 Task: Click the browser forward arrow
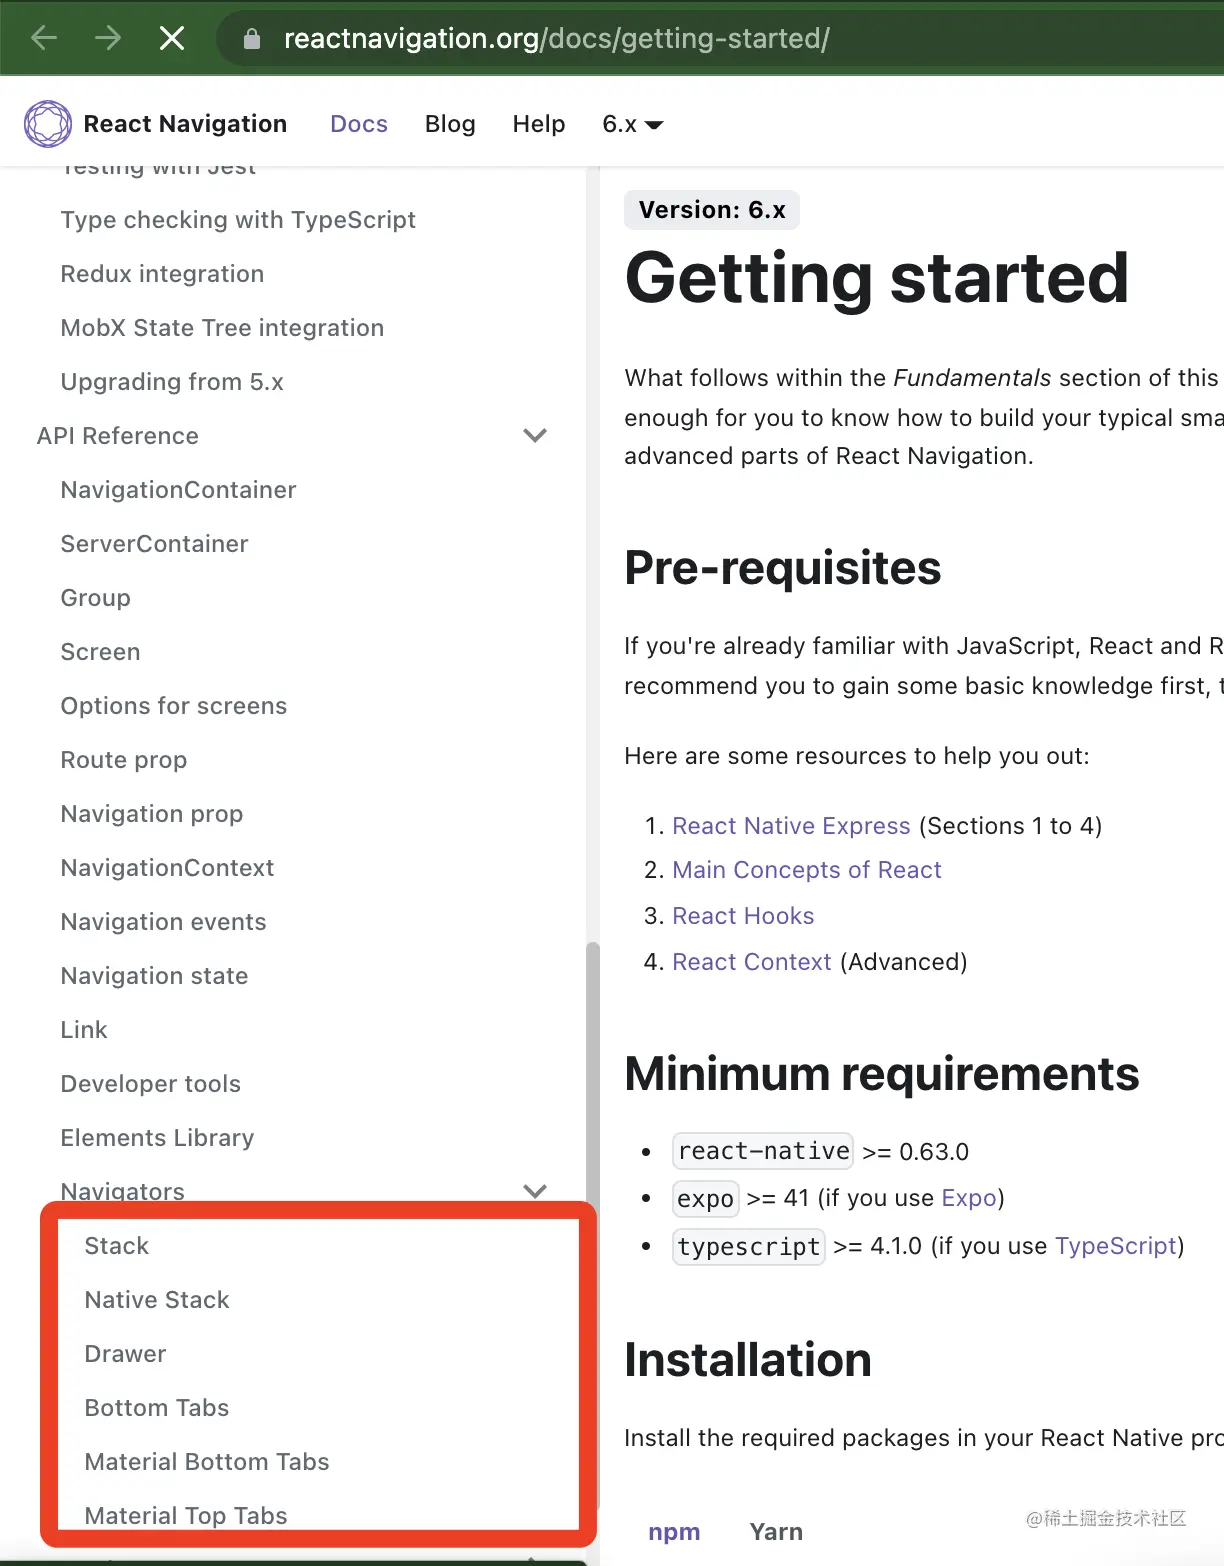(108, 38)
